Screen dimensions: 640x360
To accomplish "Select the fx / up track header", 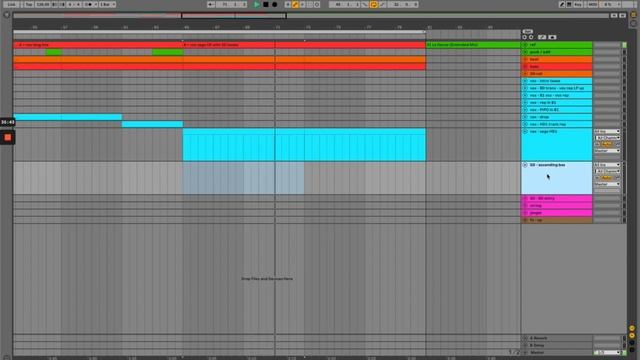I will pos(557,220).
